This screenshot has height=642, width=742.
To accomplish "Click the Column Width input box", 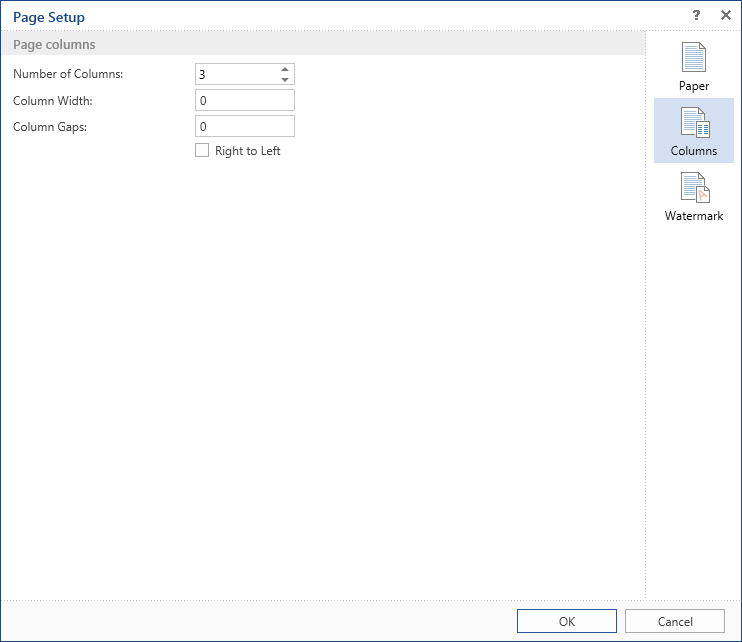I will pos(245,101).
